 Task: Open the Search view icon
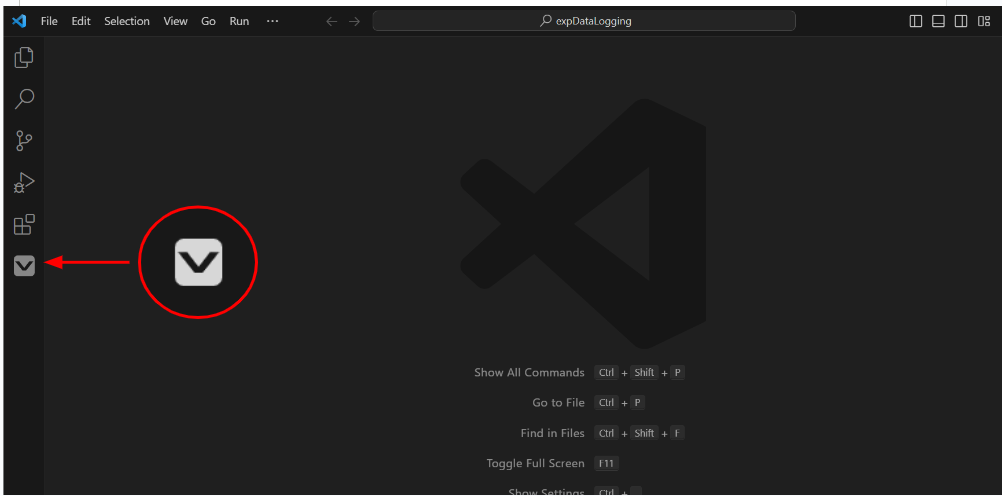point(24,99)
